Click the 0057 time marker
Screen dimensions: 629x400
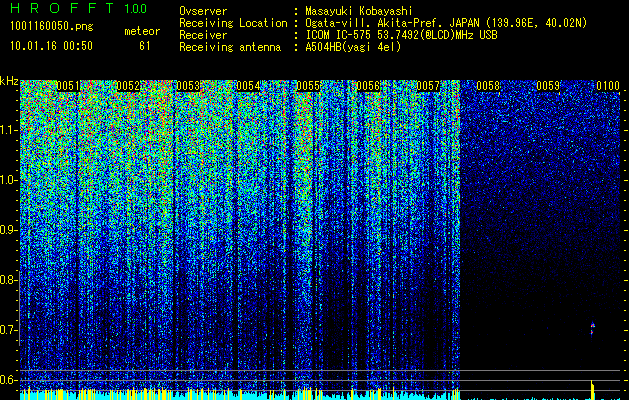point(428,86)
